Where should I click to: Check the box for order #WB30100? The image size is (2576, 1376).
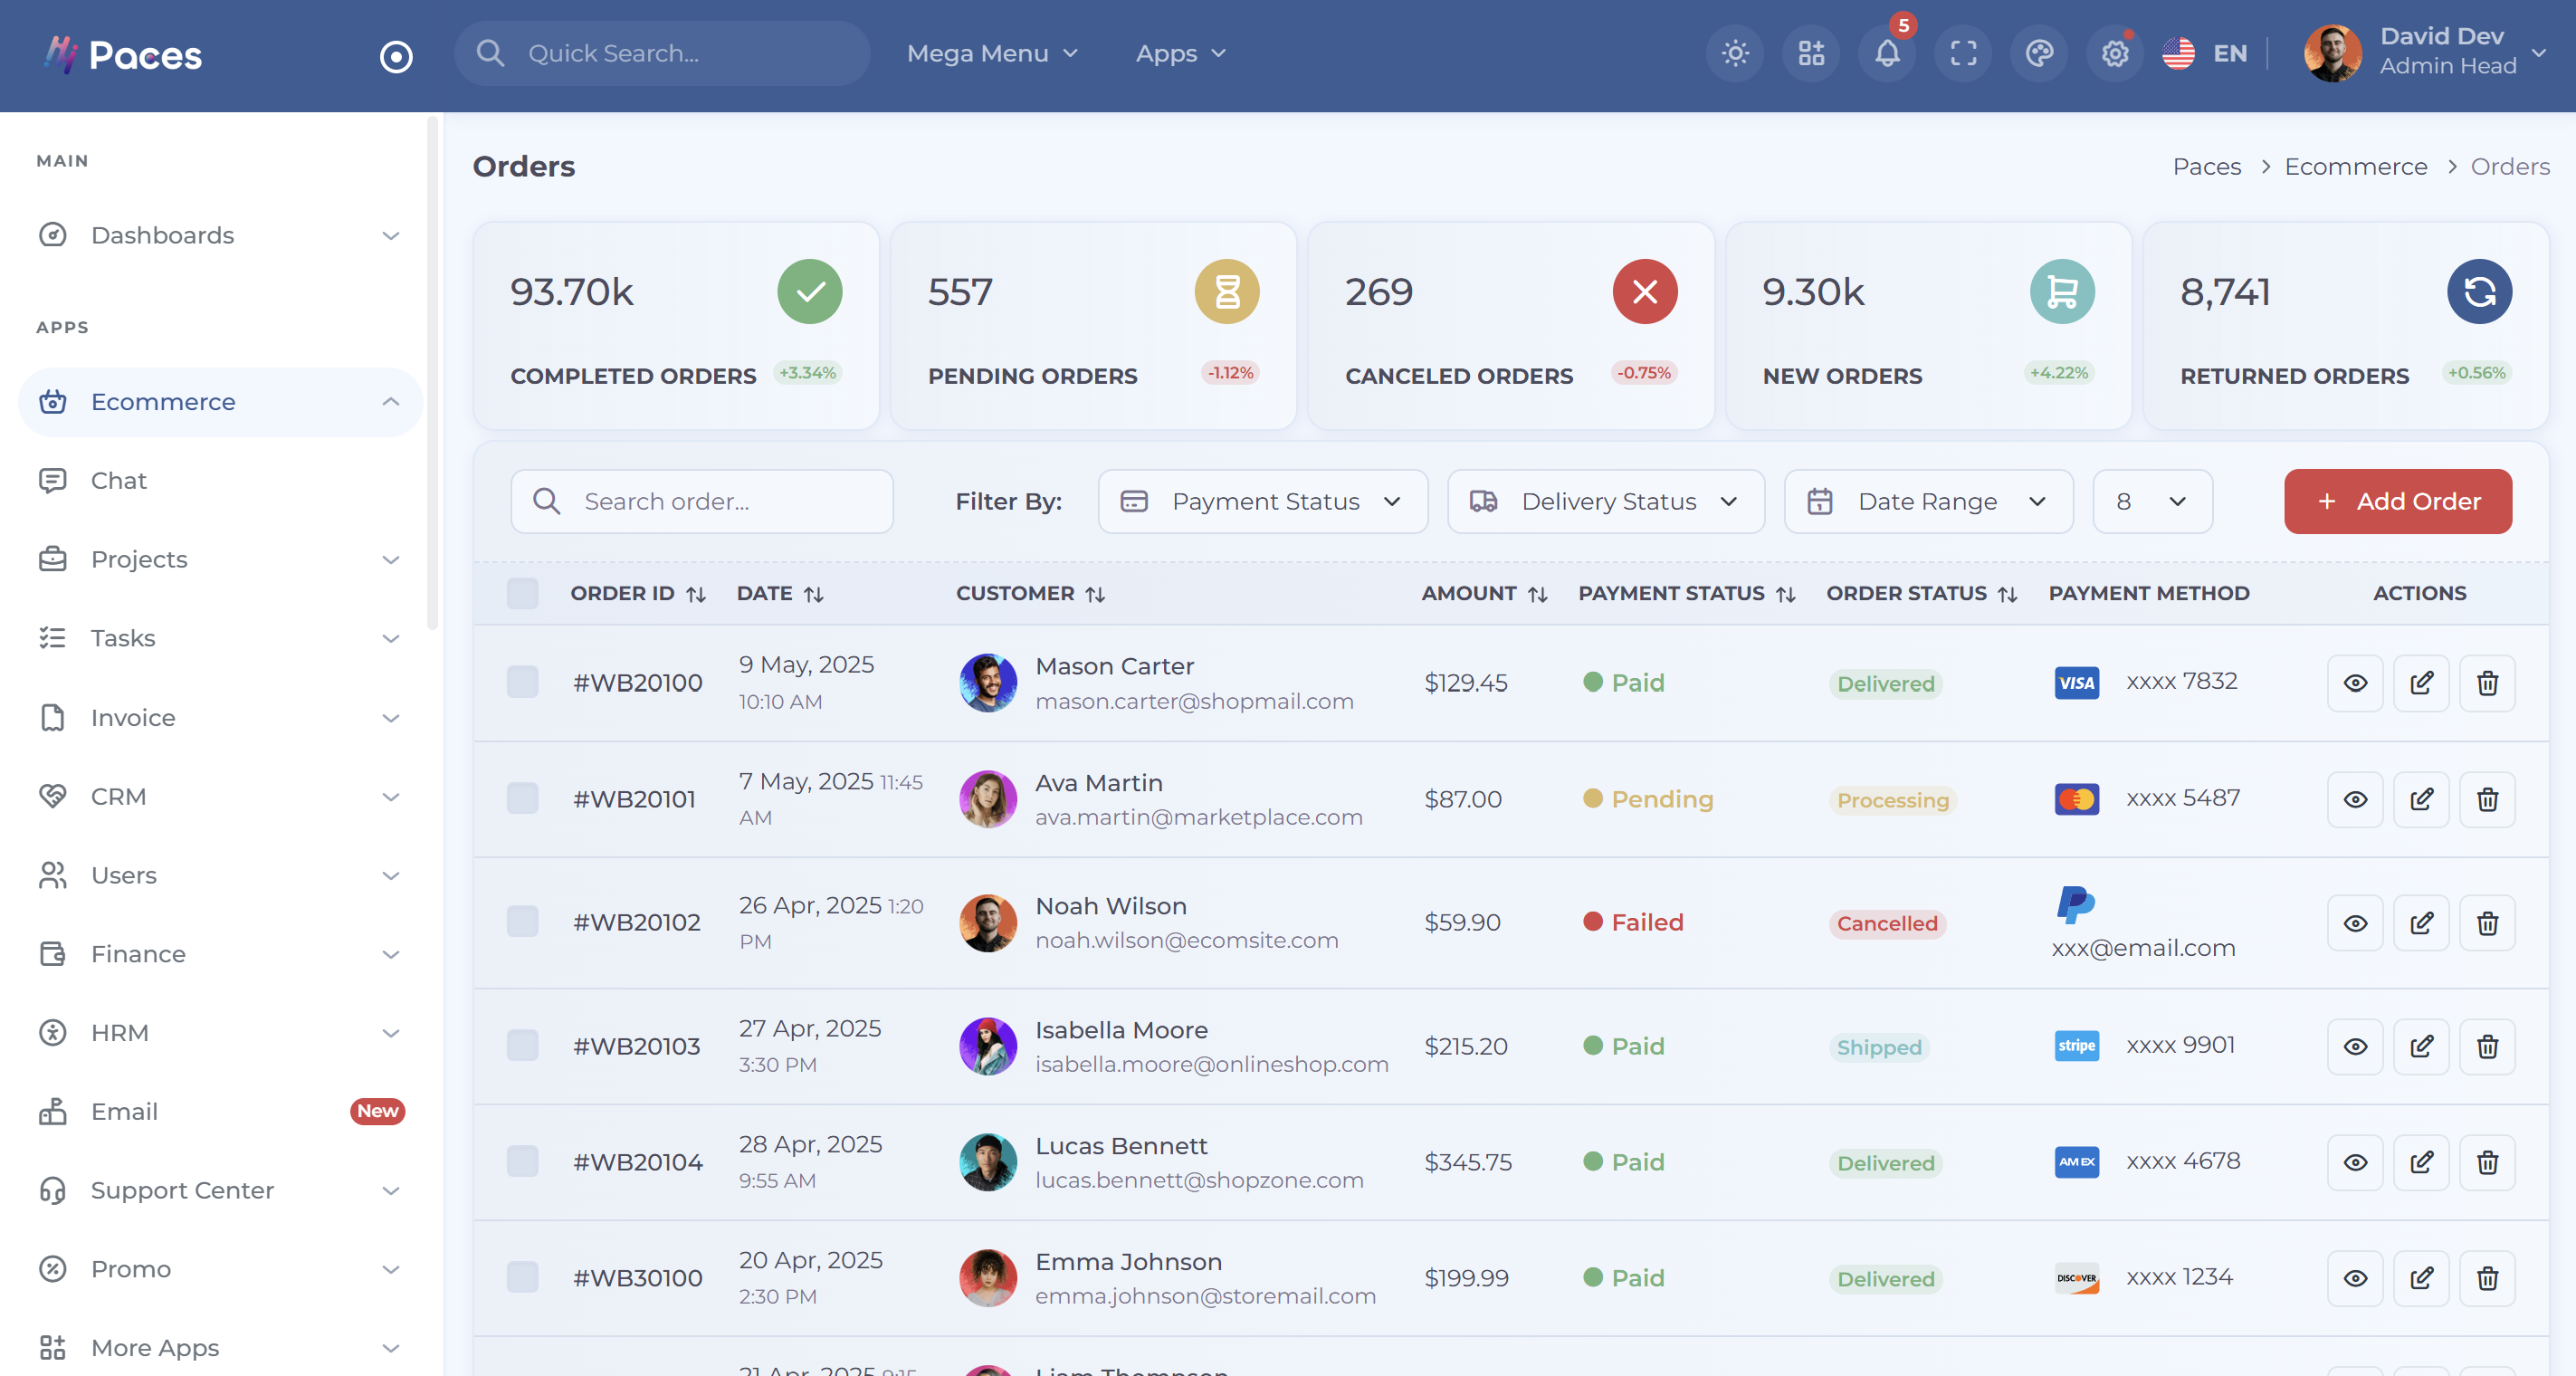click(522, 1277)
